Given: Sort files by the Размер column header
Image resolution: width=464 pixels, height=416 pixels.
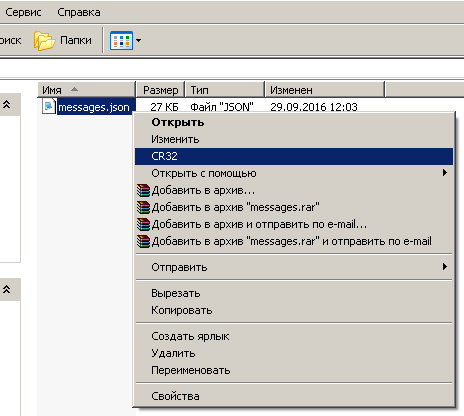Looking at the screenshot, I should point(161,90).
